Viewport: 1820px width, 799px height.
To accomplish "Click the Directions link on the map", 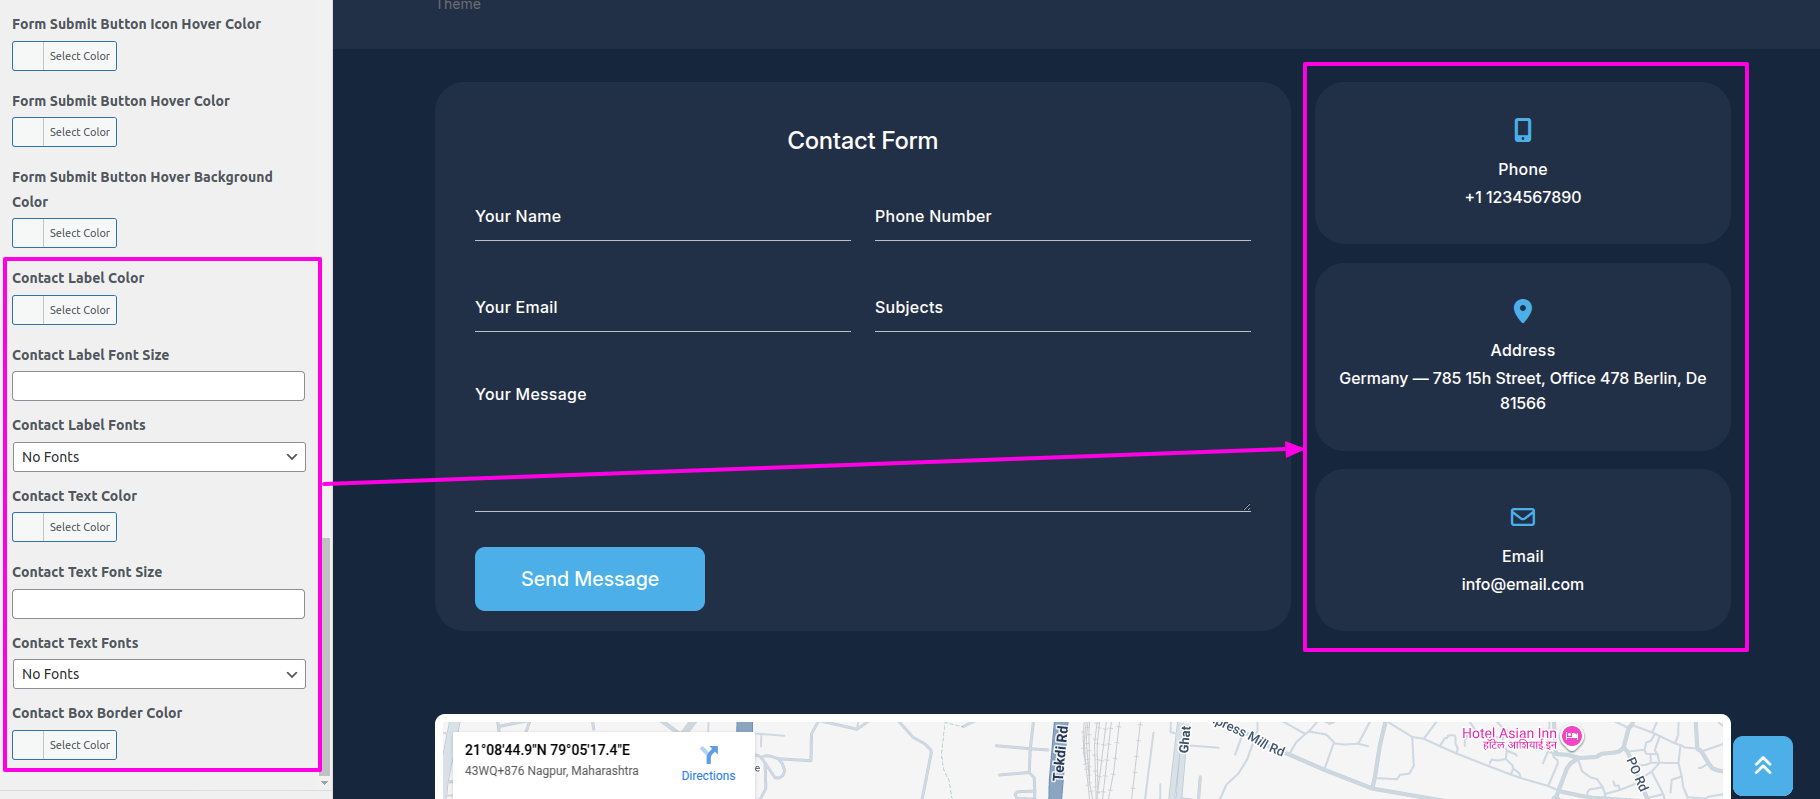I will (x=708, y=776).
